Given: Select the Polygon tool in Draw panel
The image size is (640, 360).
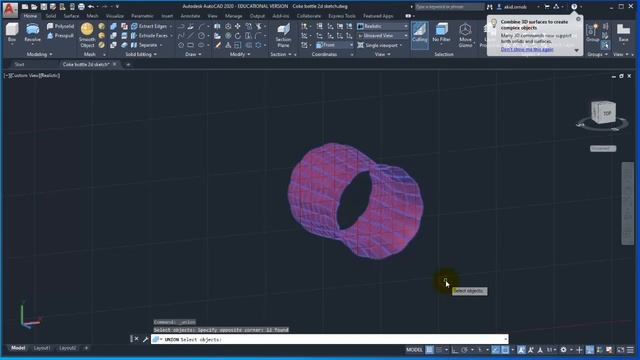Looking at the screenshot, I should (181, 45).
